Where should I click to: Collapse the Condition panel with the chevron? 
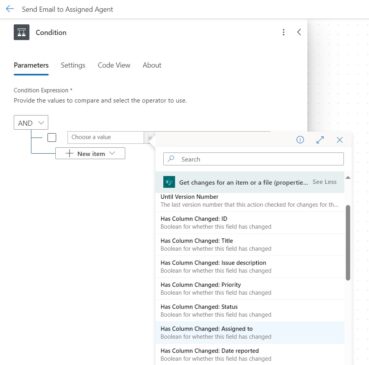point(299,32)
